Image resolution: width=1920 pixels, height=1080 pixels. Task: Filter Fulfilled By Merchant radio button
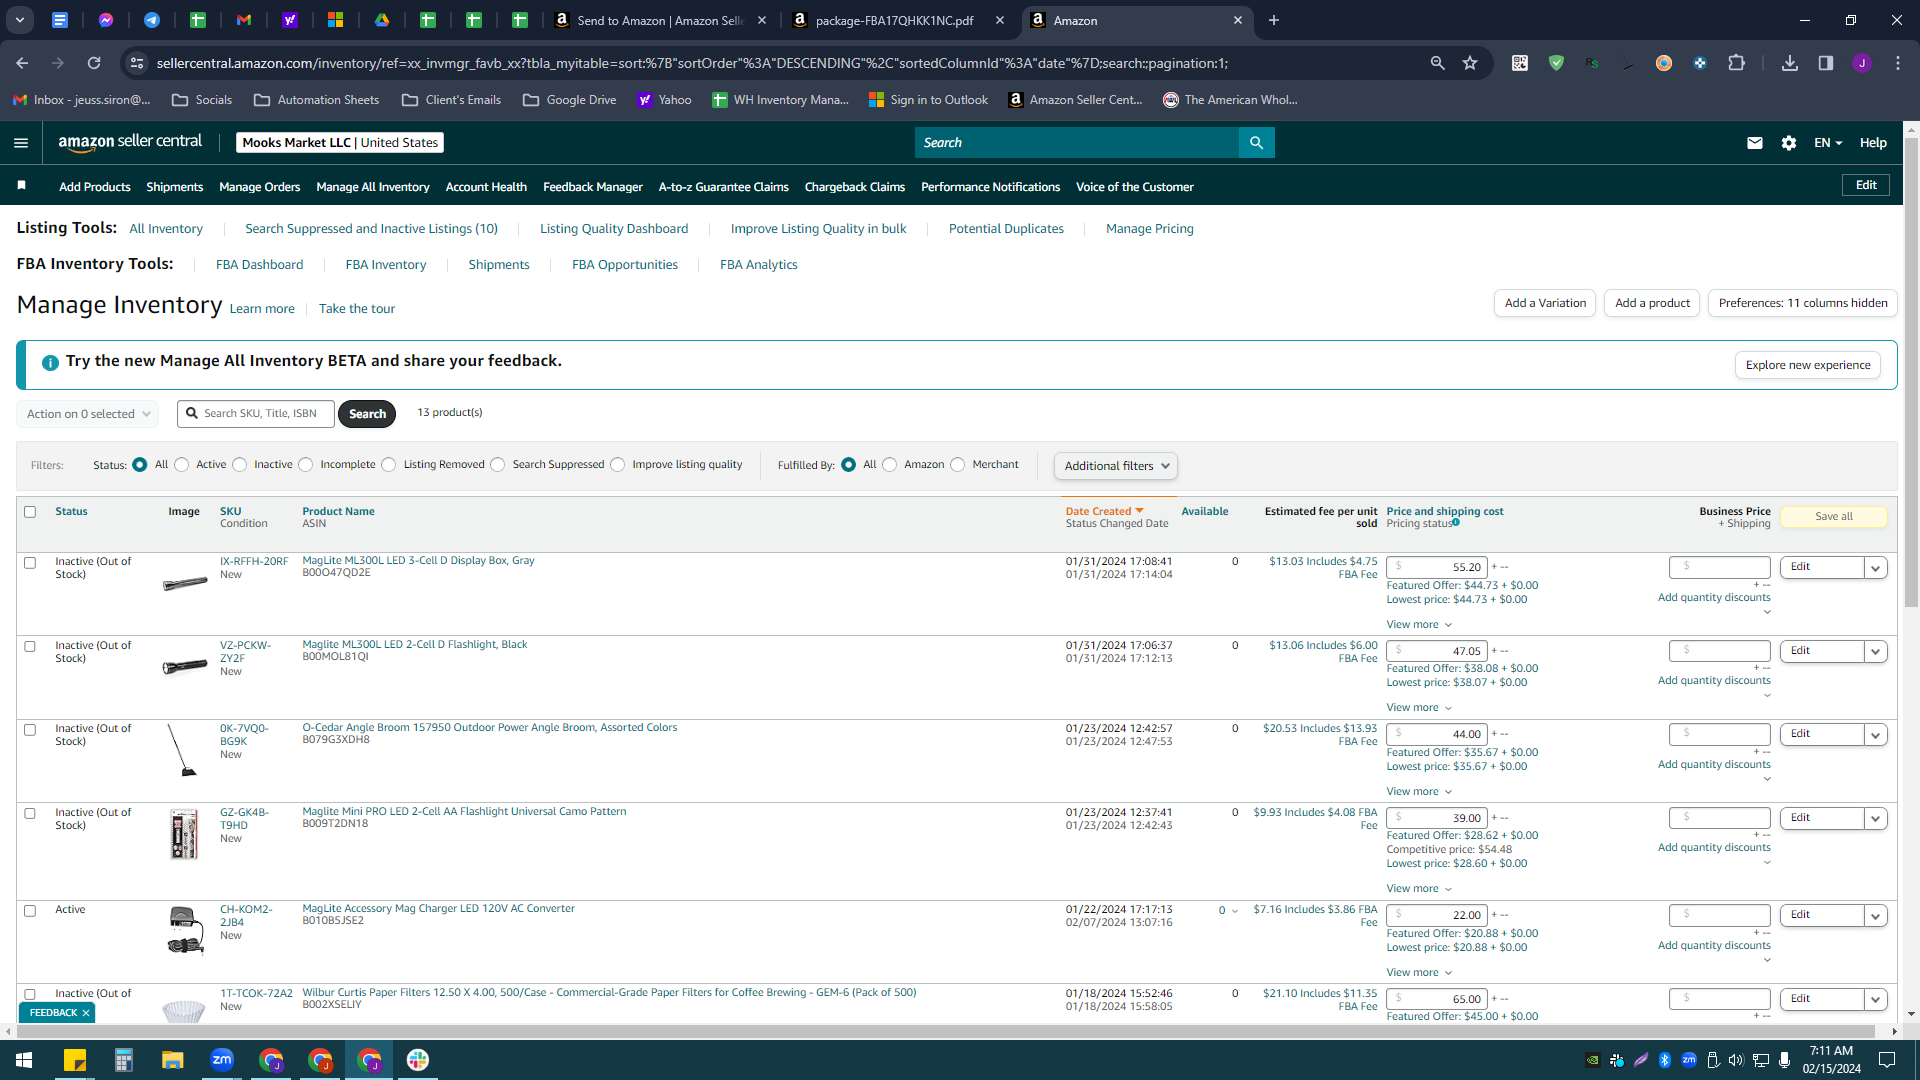[958, 465]
